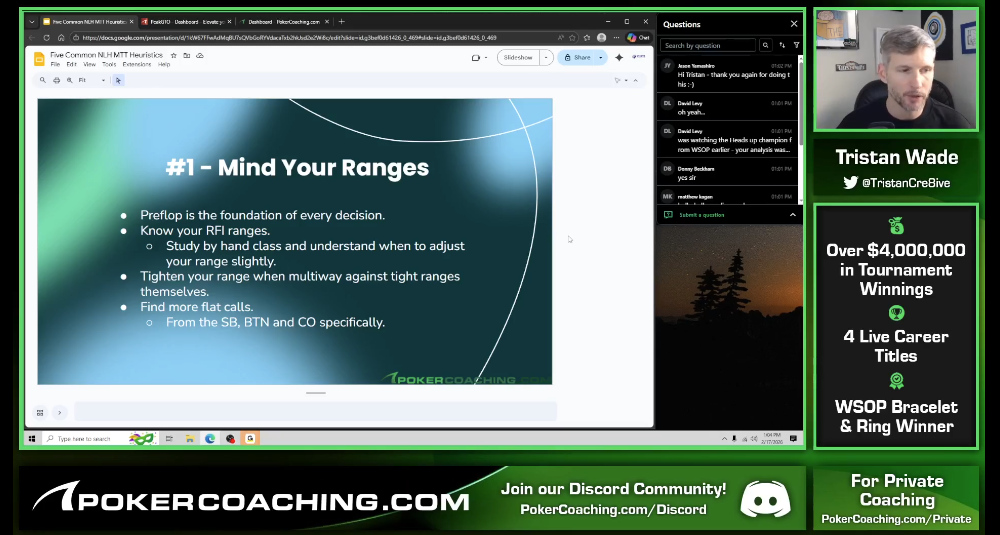Screen dimensions: 1000x535
Task: Switch to the Five Common NLH MTT Heuristics tab
Action: pos(88,22)
